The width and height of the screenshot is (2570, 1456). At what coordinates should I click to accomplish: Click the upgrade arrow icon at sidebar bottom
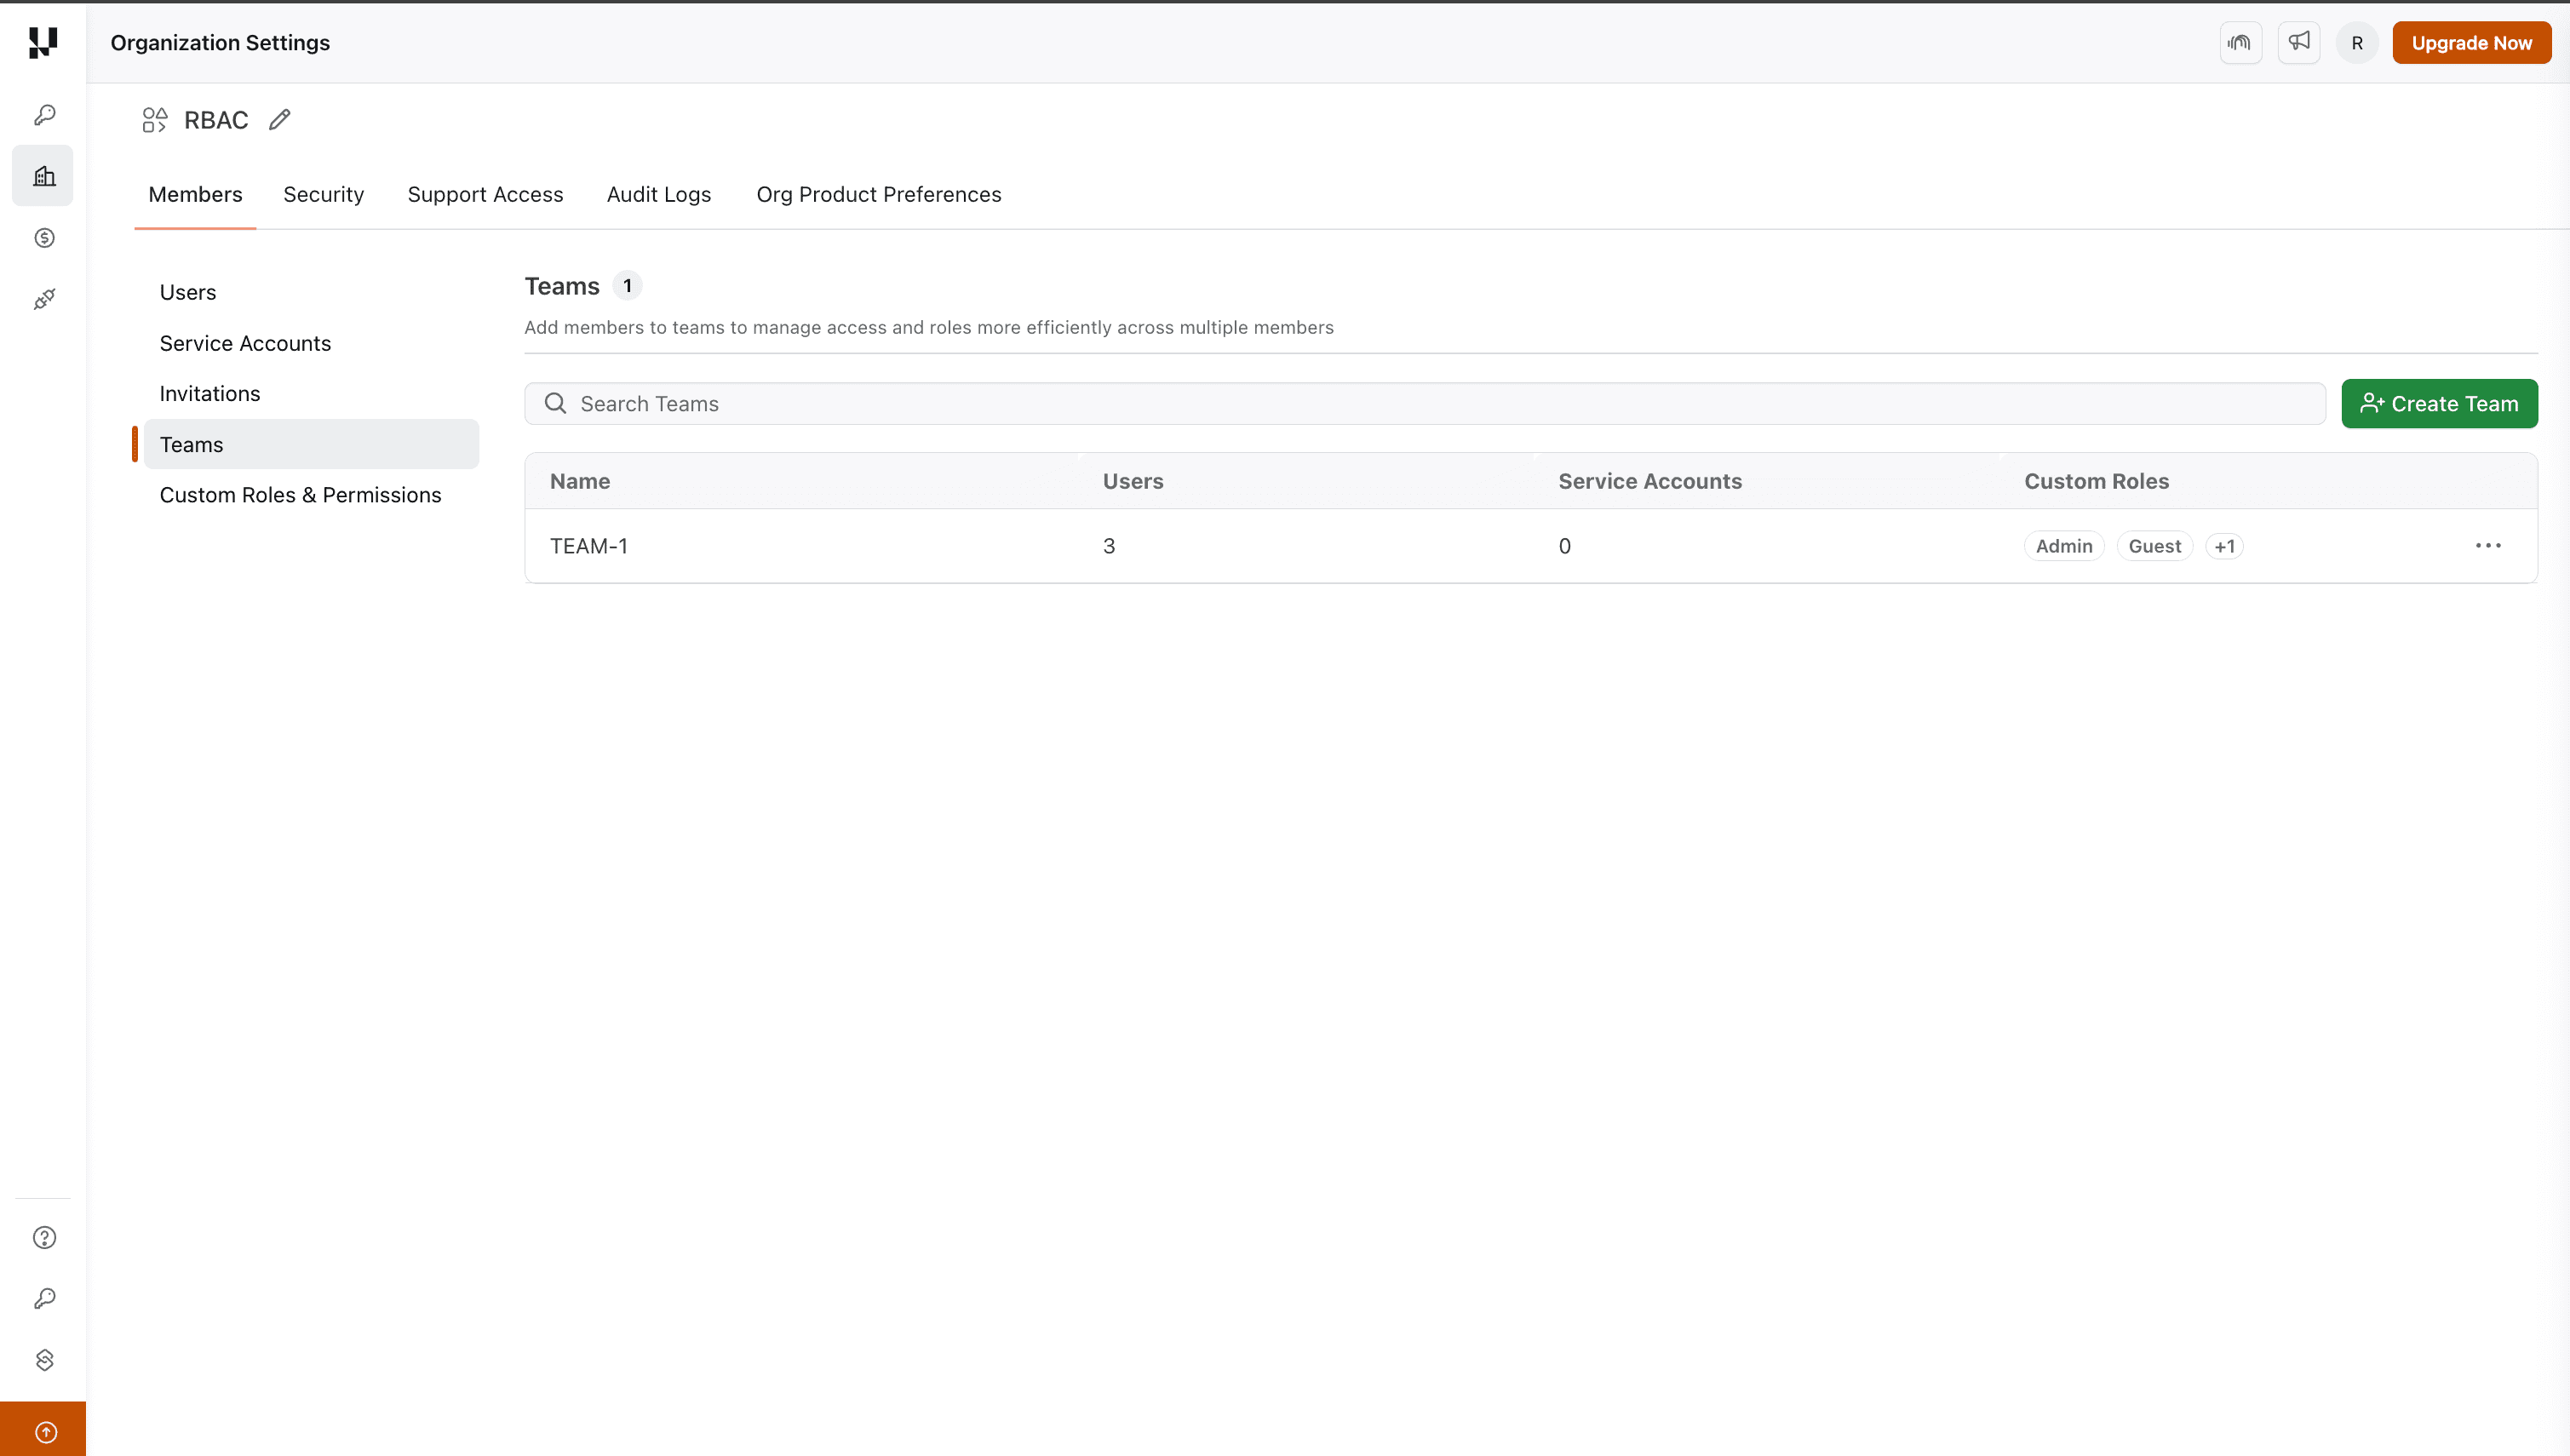coord(44,1430)
